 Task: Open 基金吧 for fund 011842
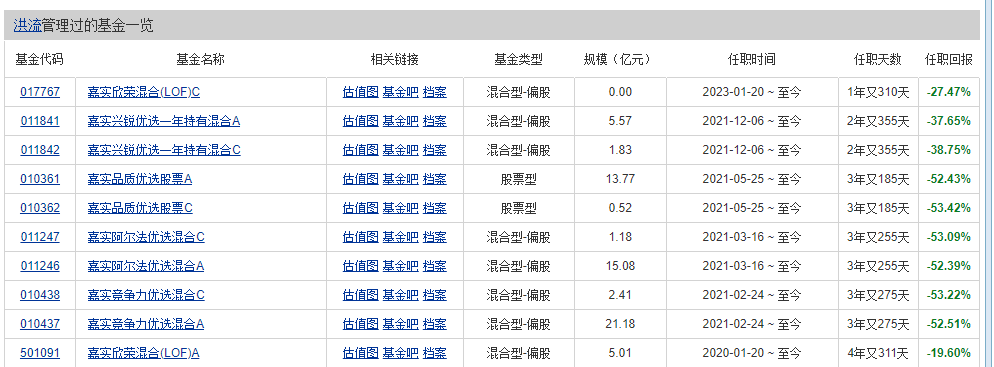[401, 150]
